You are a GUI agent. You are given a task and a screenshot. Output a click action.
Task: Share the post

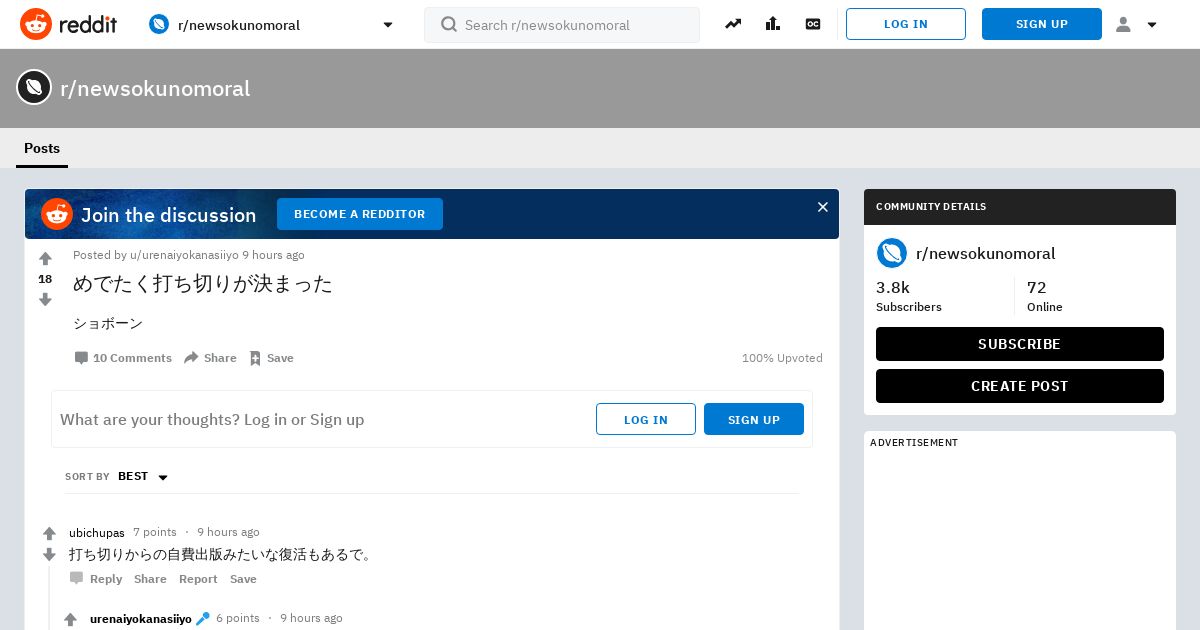point(210,358)
